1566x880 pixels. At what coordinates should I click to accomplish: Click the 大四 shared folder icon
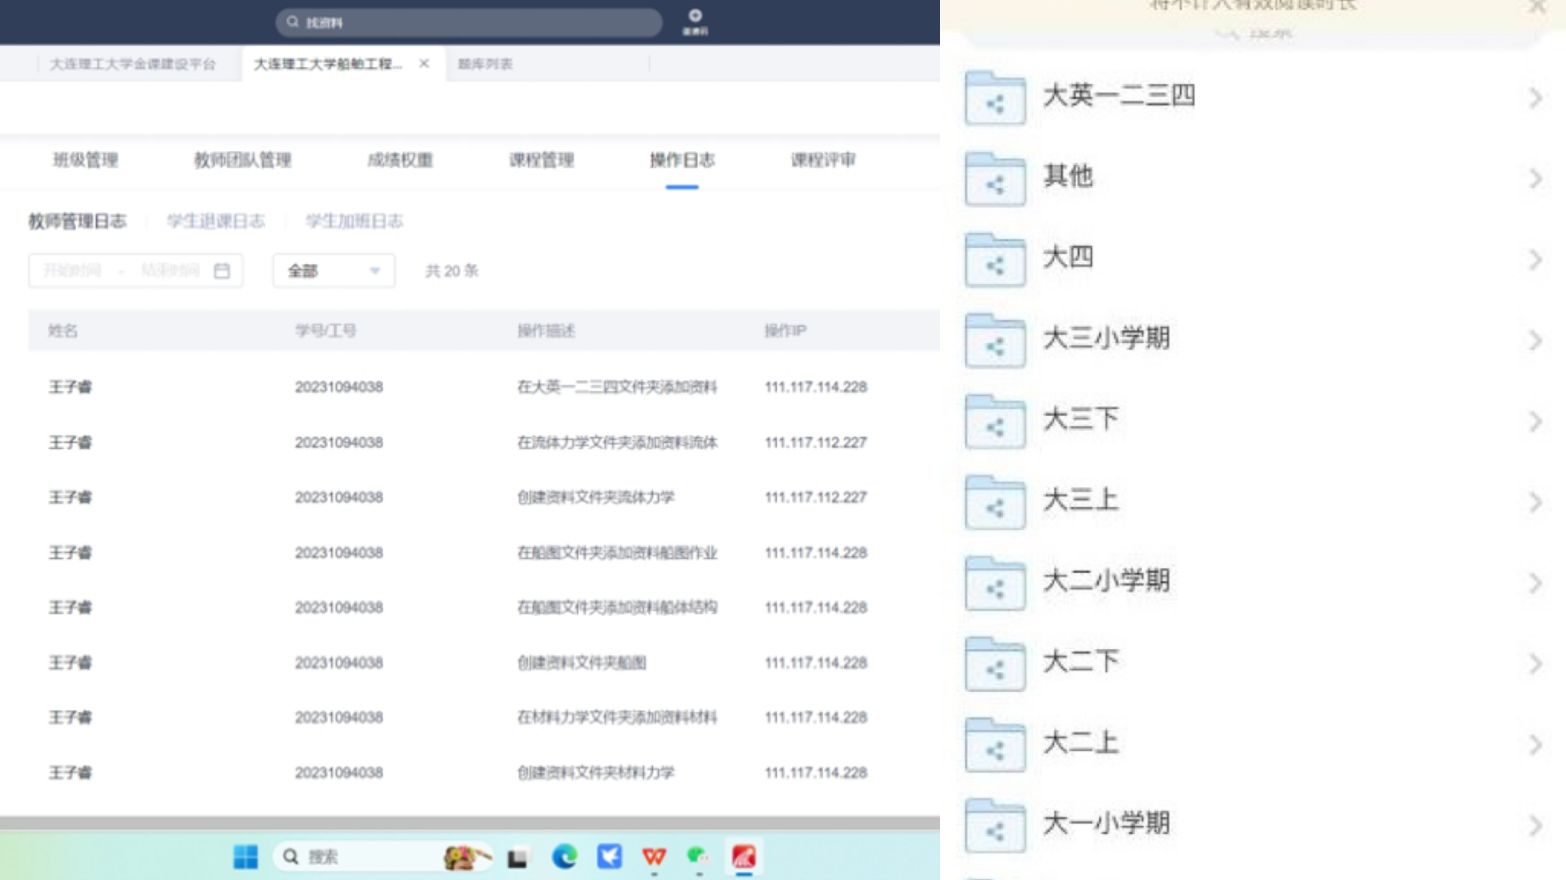pos(995,261)
